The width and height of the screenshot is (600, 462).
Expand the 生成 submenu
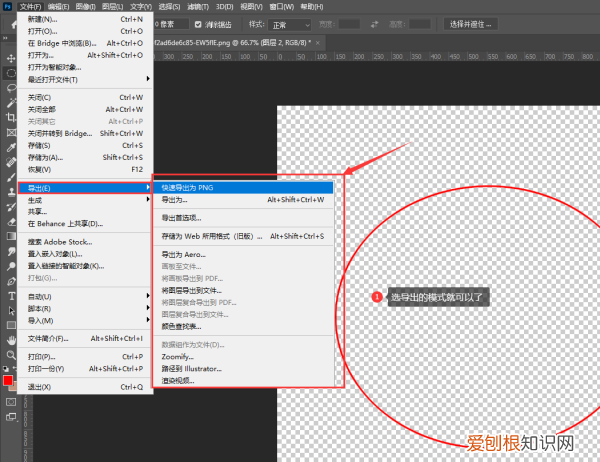[85, 200]
